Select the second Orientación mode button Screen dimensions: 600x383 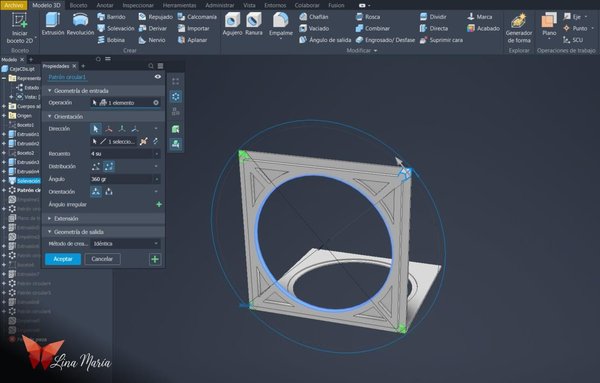[109, 192]
